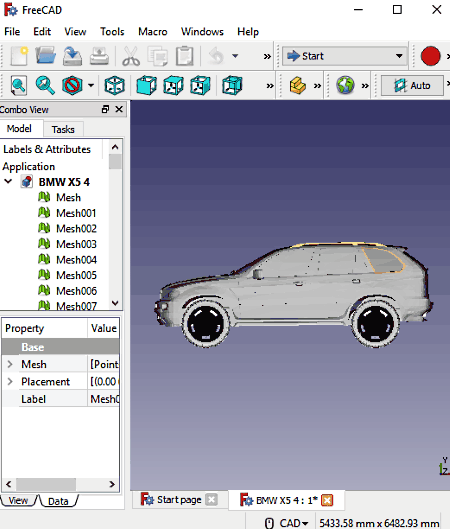Switch to the Model tab

click(x=19, y=129)
